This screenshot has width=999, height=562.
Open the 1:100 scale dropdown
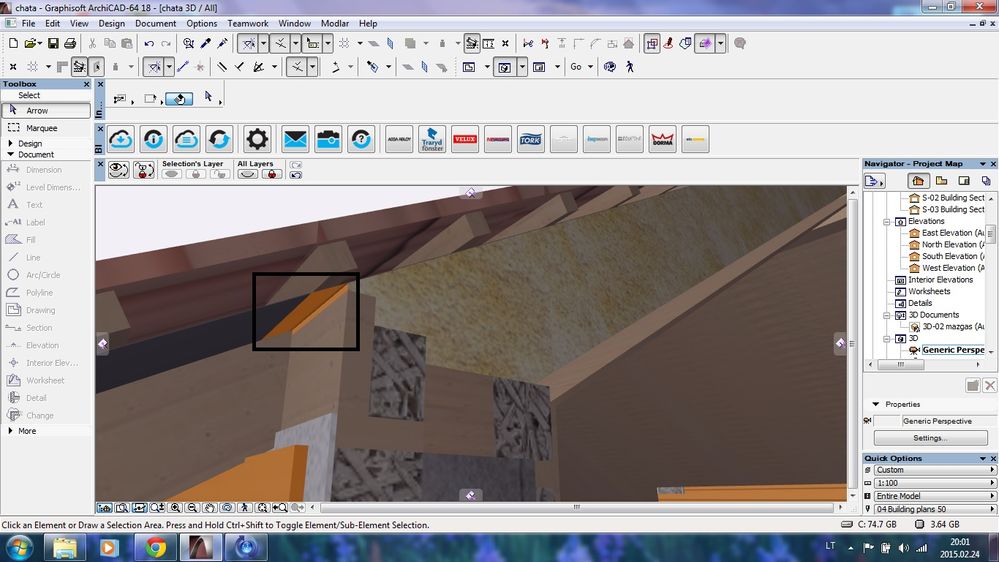point(935,483)
